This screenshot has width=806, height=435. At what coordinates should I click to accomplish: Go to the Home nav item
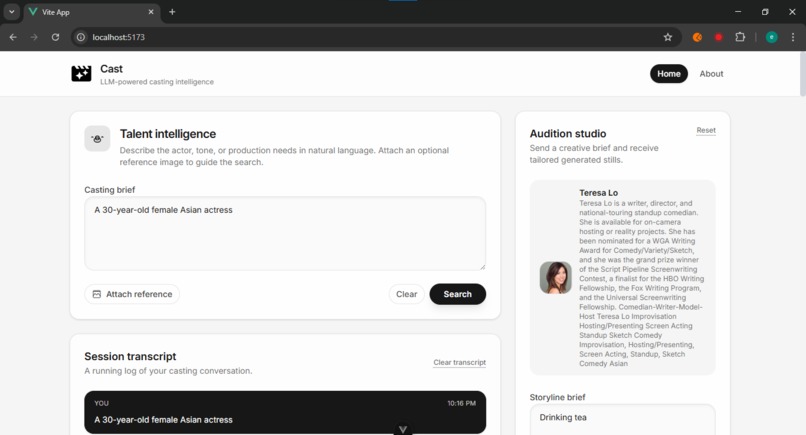click(669, 74)
